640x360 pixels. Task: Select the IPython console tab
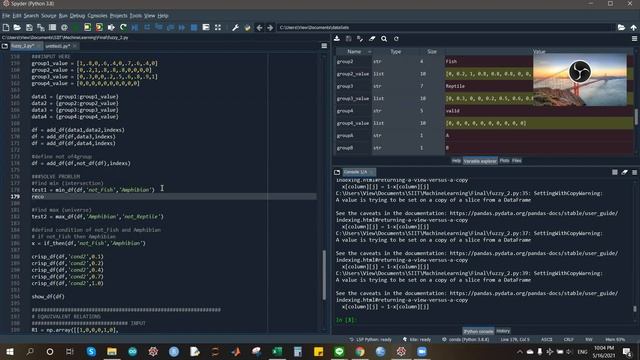(478, 331)
